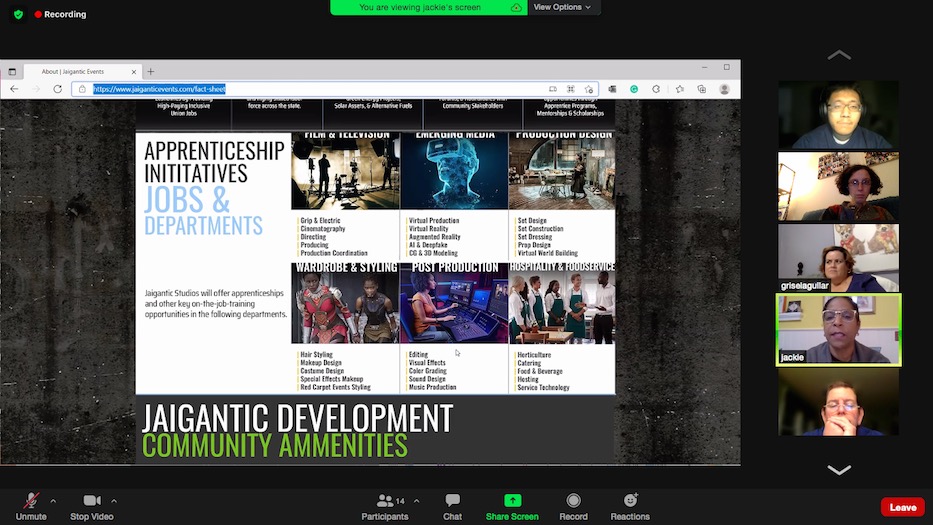Click the add to favorites star icon in address bar
This screenshot has width=933, height=525.
589,89
